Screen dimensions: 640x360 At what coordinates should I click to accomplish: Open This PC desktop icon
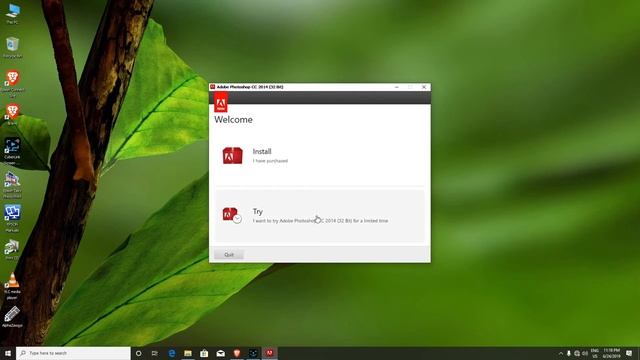[x=13, y=14]
